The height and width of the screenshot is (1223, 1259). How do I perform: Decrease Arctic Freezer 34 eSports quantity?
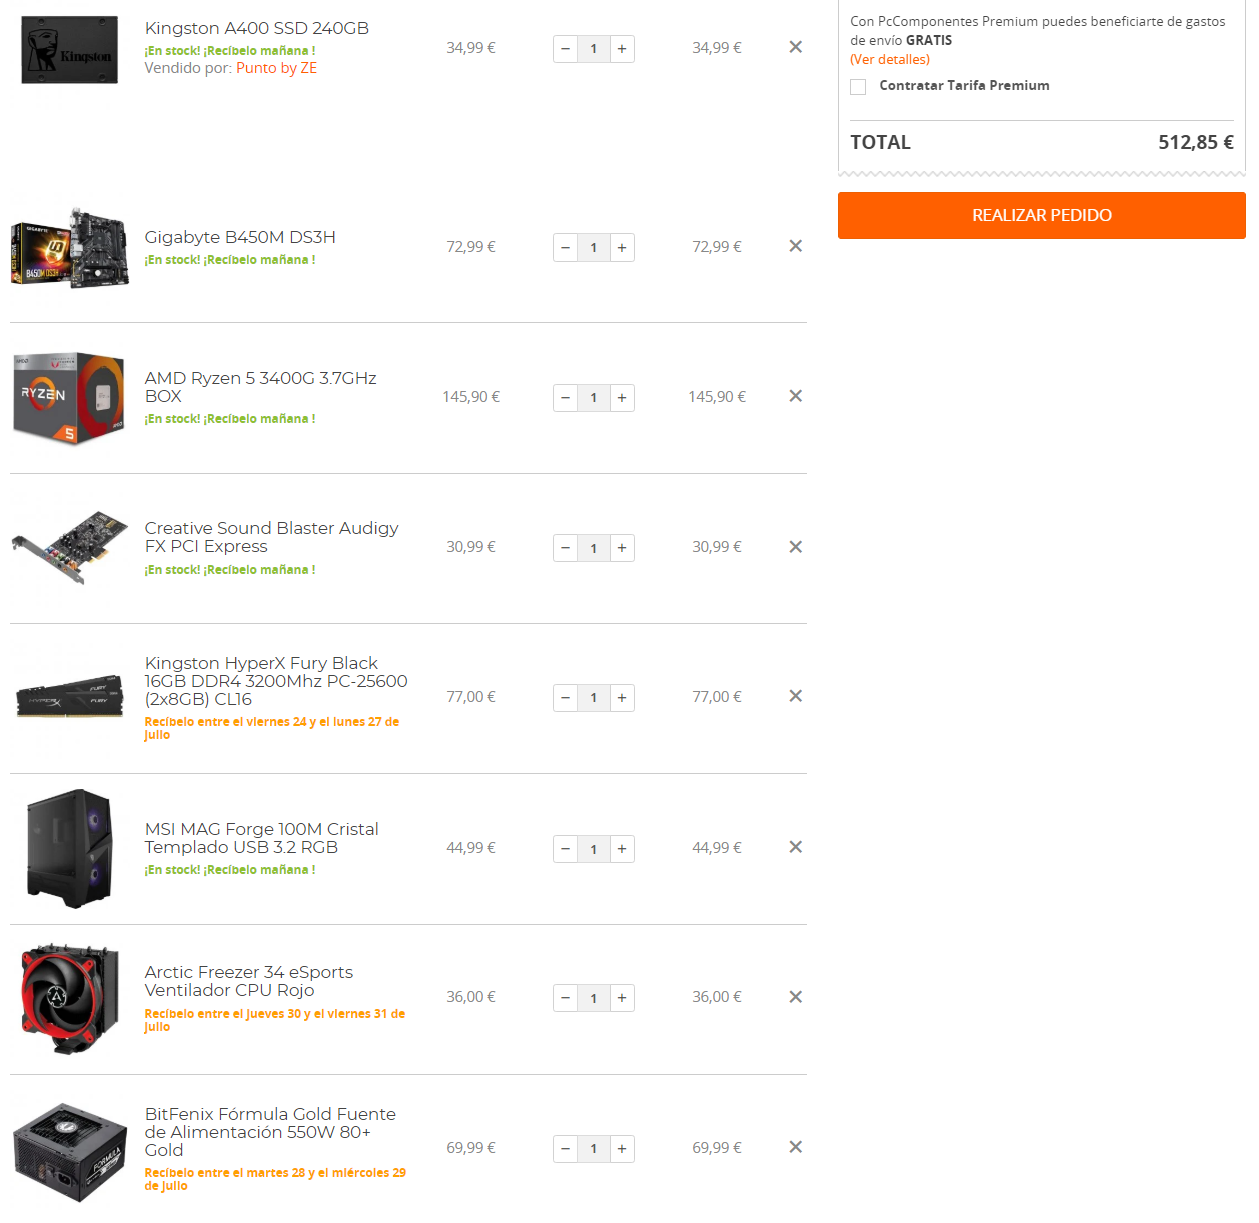(x=566, y=998)
